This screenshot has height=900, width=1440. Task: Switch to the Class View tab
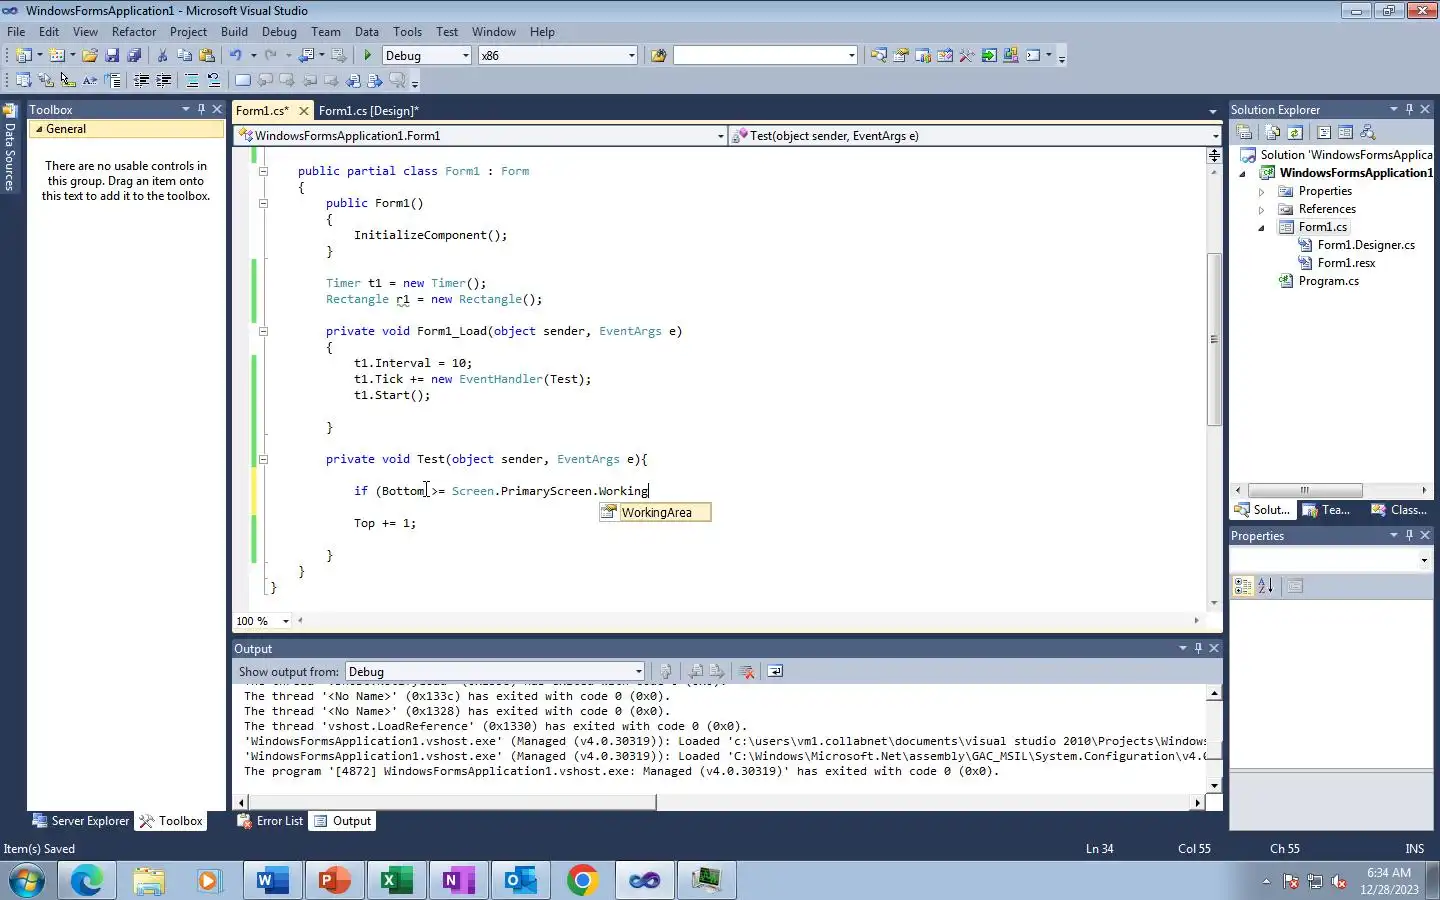[1399, 510]
